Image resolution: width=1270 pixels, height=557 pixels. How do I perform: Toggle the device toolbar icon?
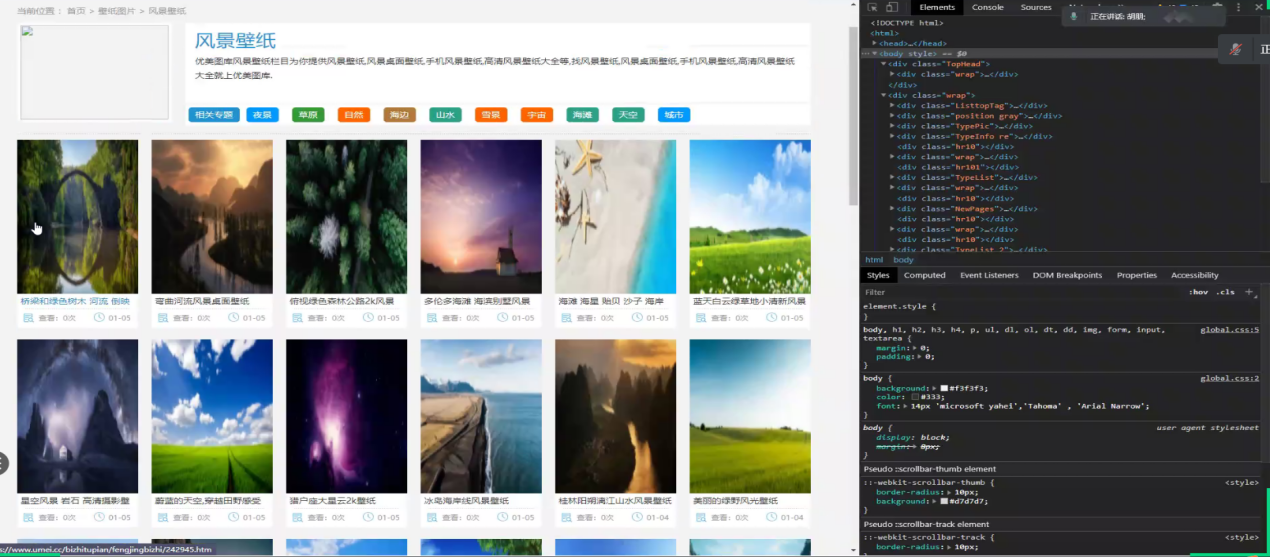(x=891, y=7)
